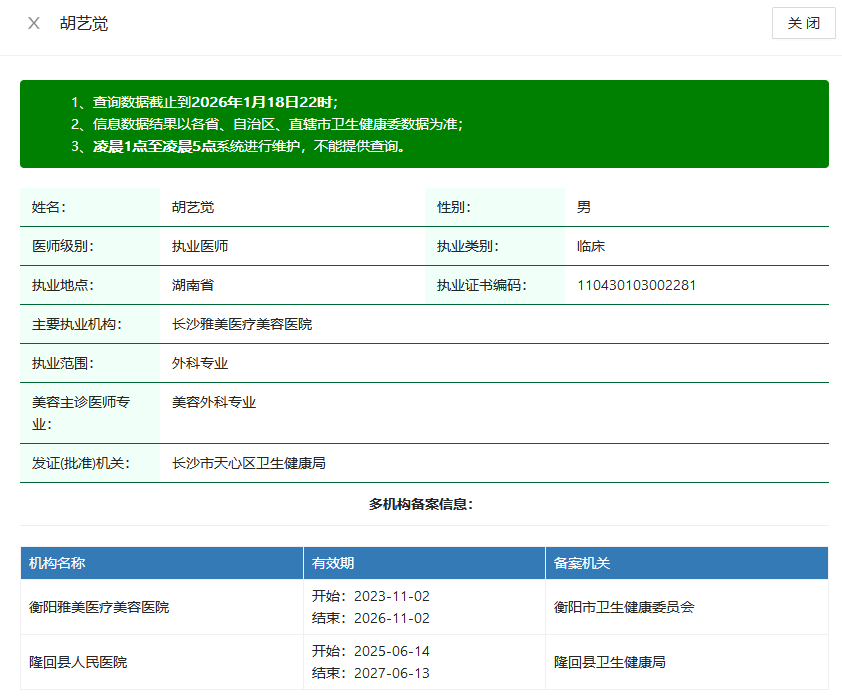The width and height of the screenshot is (842, 698).
Task: Select the 衡阳雅美医疗美容医院 table row
Action: [99, 607]
